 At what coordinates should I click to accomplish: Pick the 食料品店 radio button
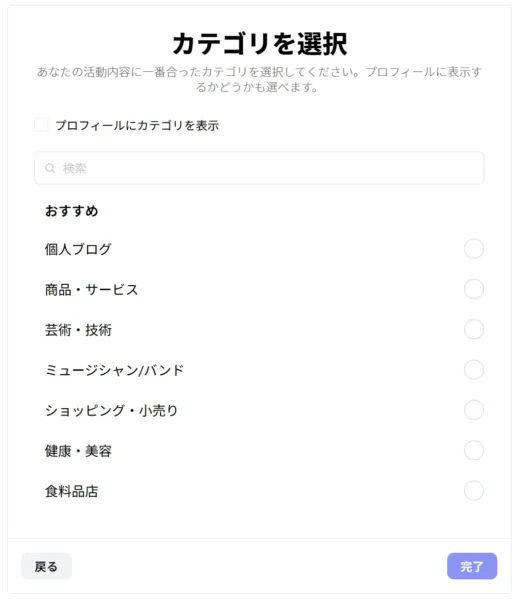tap(474, 491)
